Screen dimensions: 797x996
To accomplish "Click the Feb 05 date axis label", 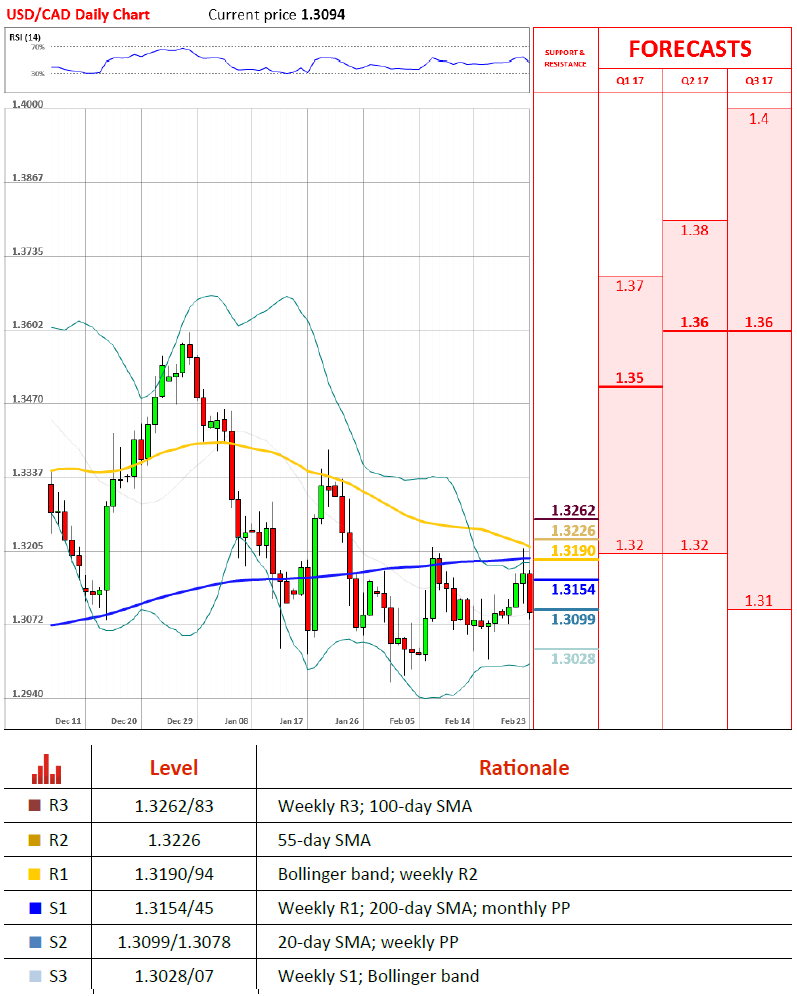I will pyautogui.click(x=402, y=721).
